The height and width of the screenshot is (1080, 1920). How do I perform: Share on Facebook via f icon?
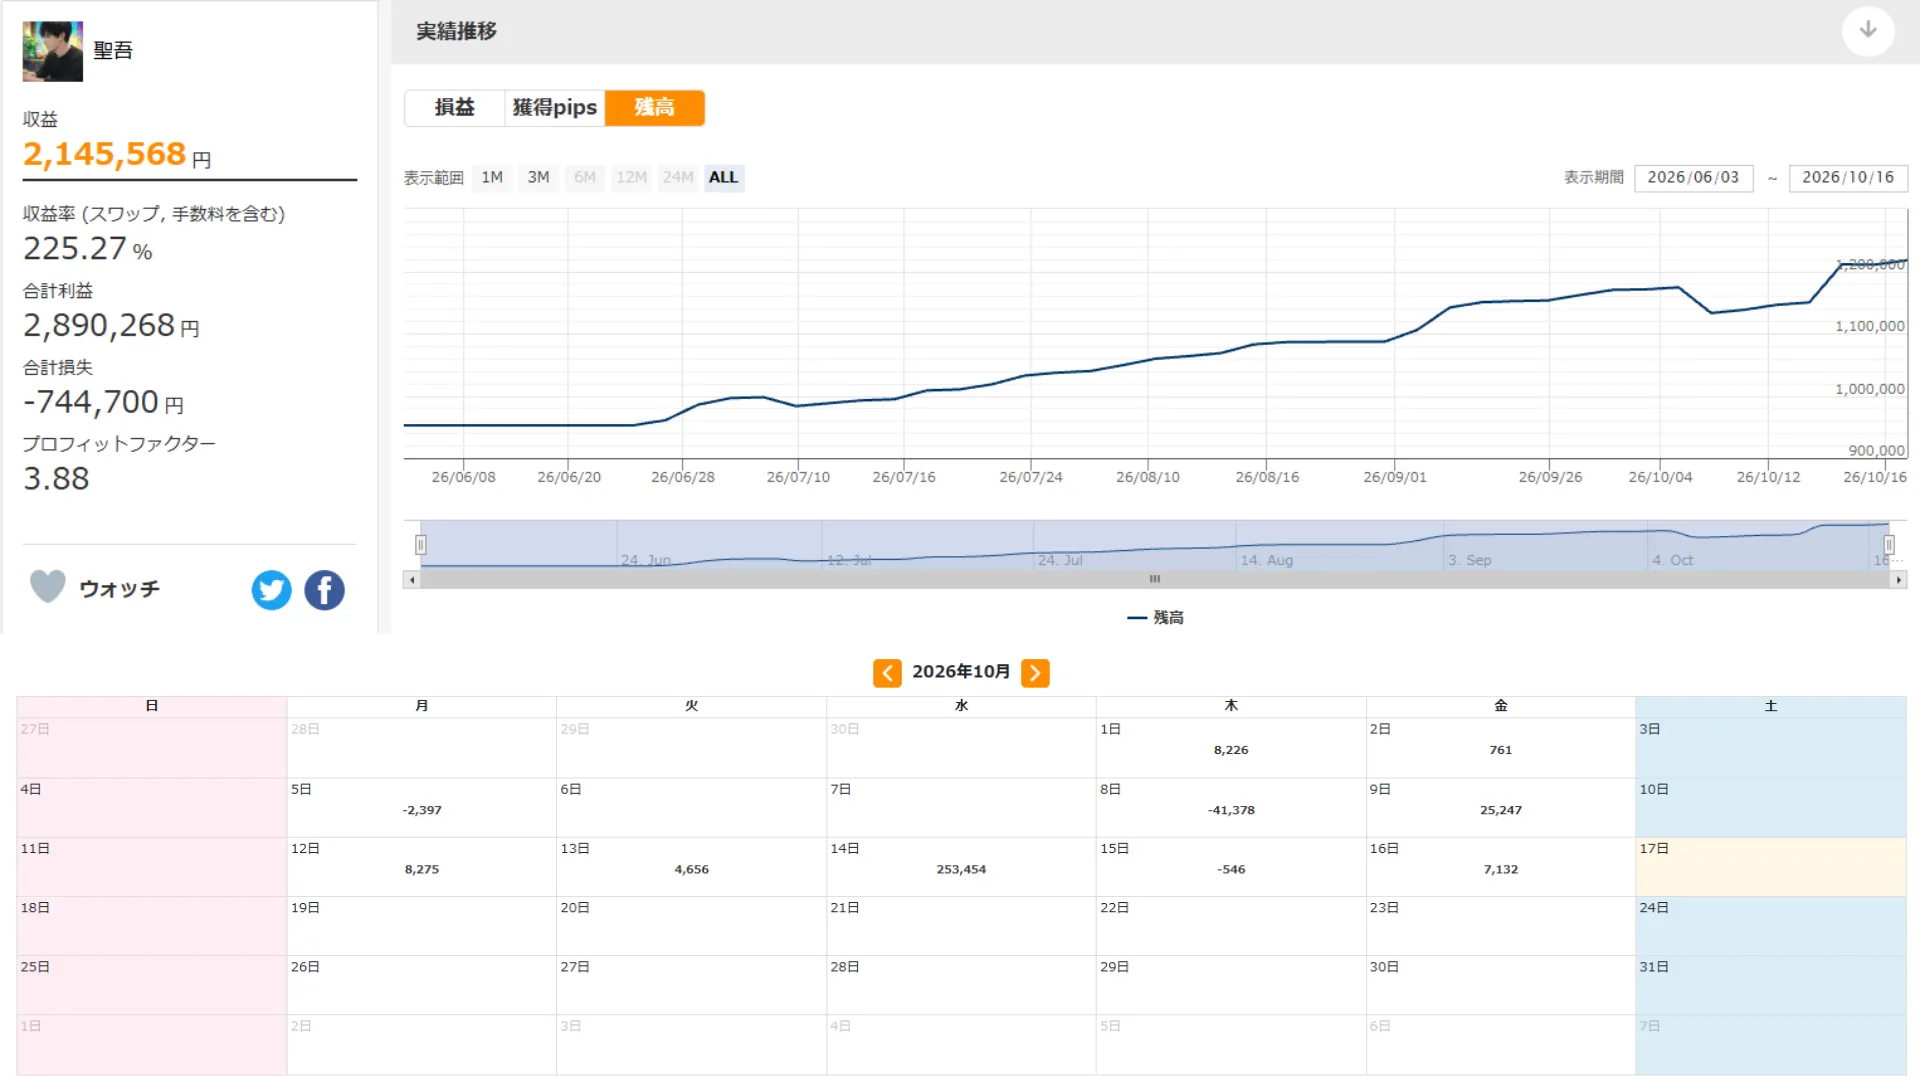[324, 590]
